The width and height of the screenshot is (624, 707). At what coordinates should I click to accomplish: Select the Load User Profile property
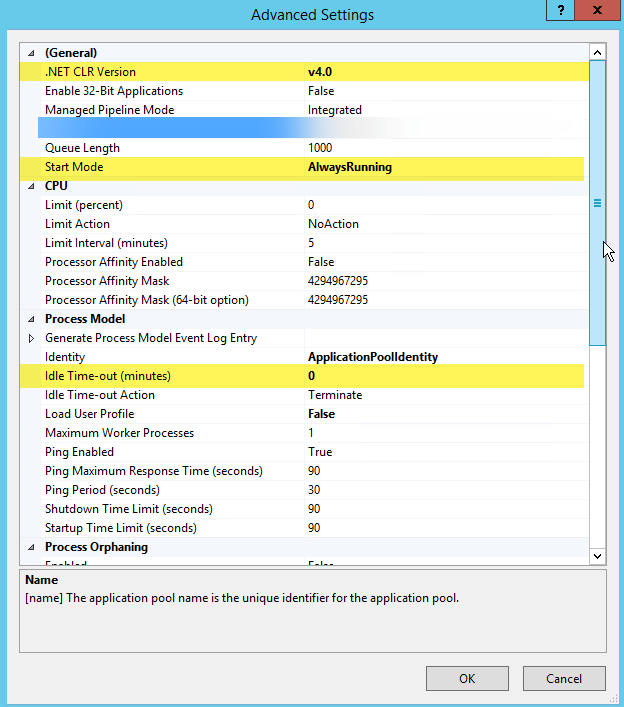pos(90,414)
